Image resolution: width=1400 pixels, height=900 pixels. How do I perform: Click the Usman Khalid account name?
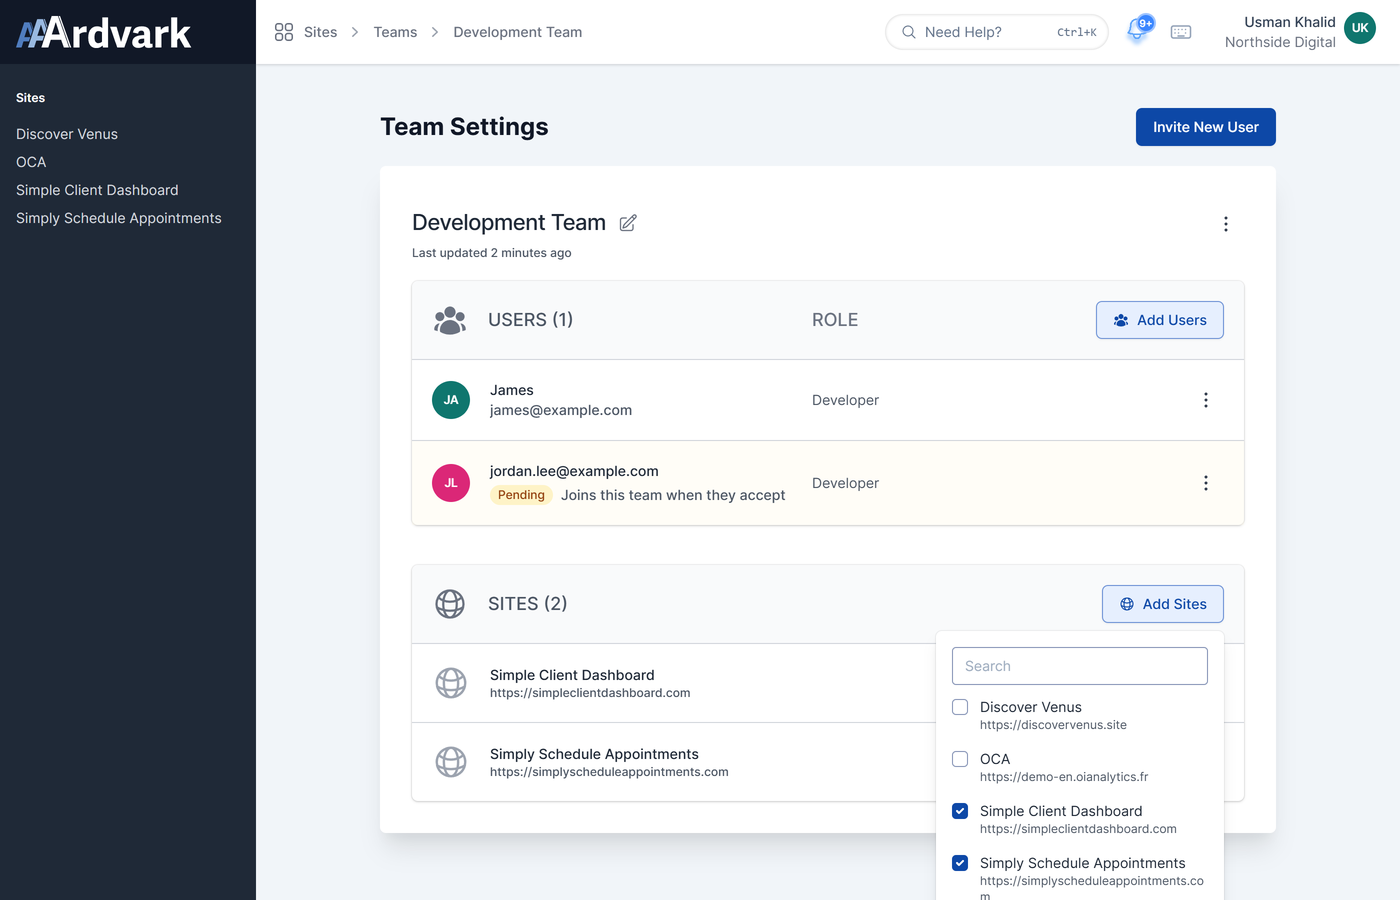[1290, 22]
